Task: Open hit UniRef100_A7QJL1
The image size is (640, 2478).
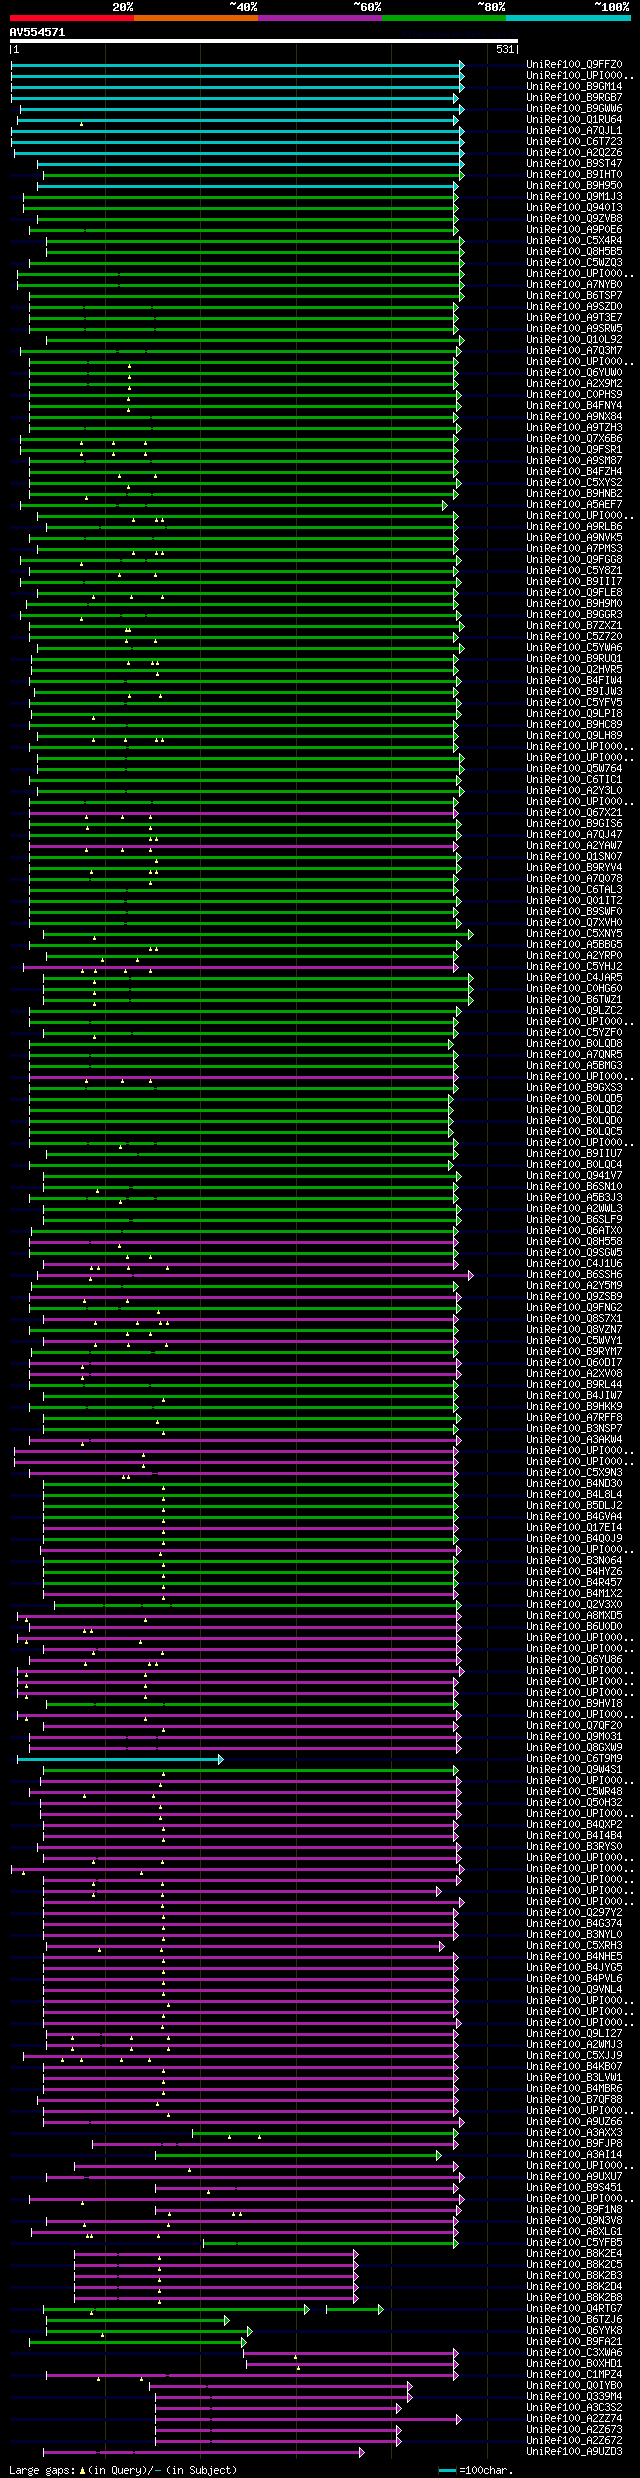Action: (x=574, y=131)
